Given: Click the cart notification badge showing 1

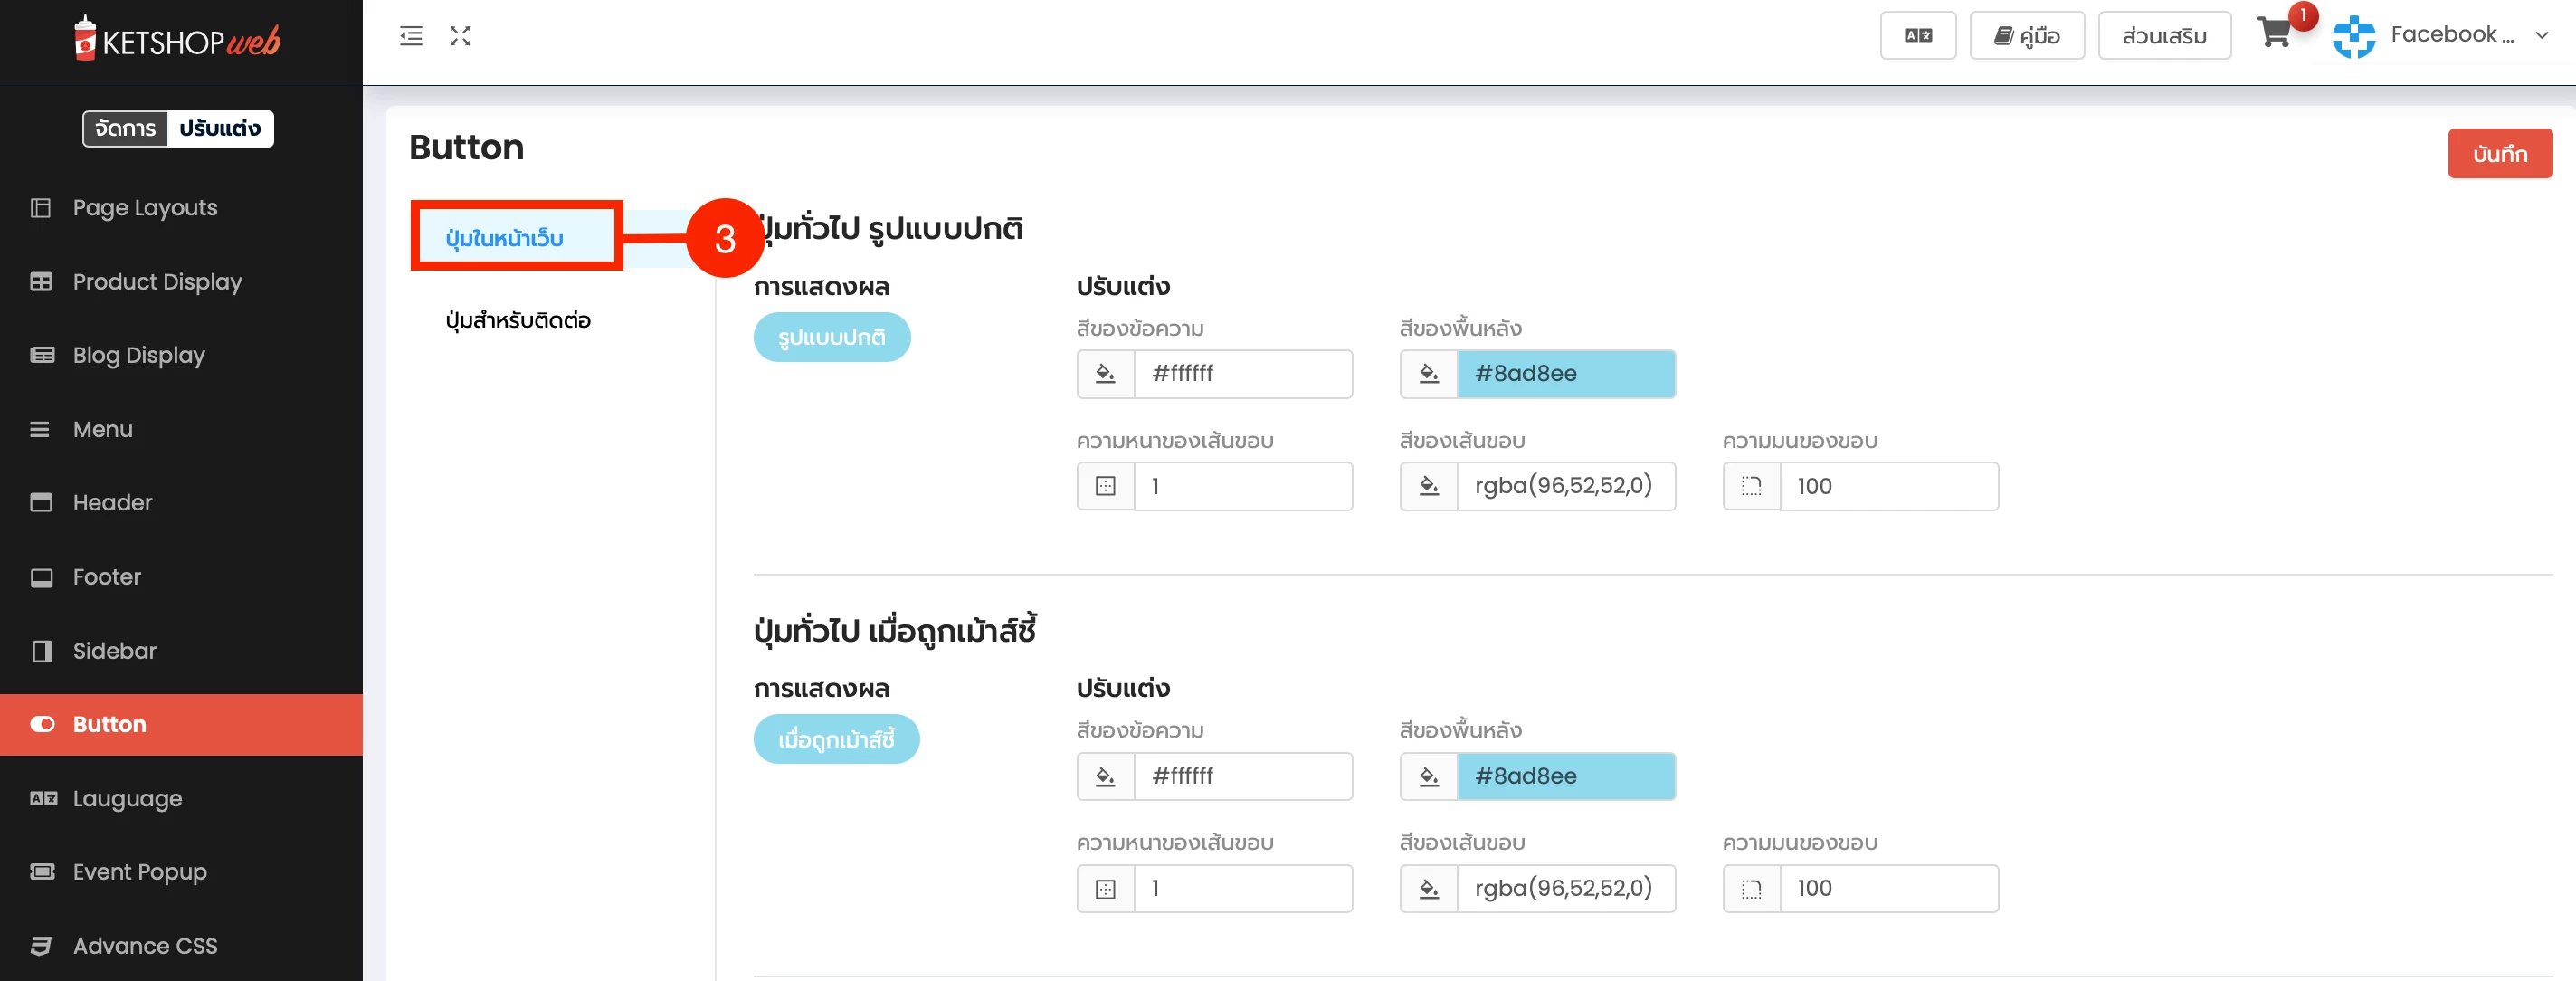Looking at the screenshot, I should [x=2302, y=16].
